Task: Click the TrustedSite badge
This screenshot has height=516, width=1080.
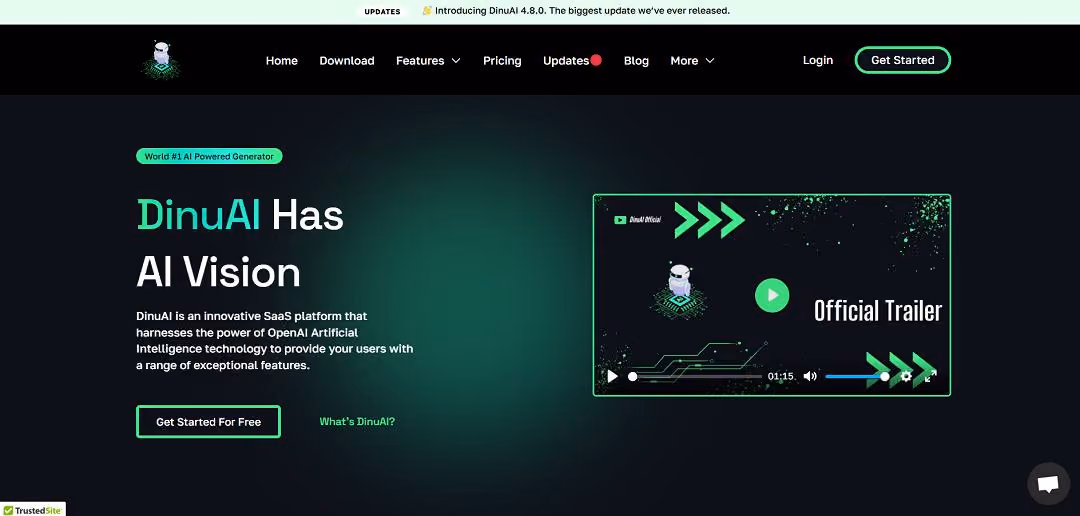Action: (32, 510)
